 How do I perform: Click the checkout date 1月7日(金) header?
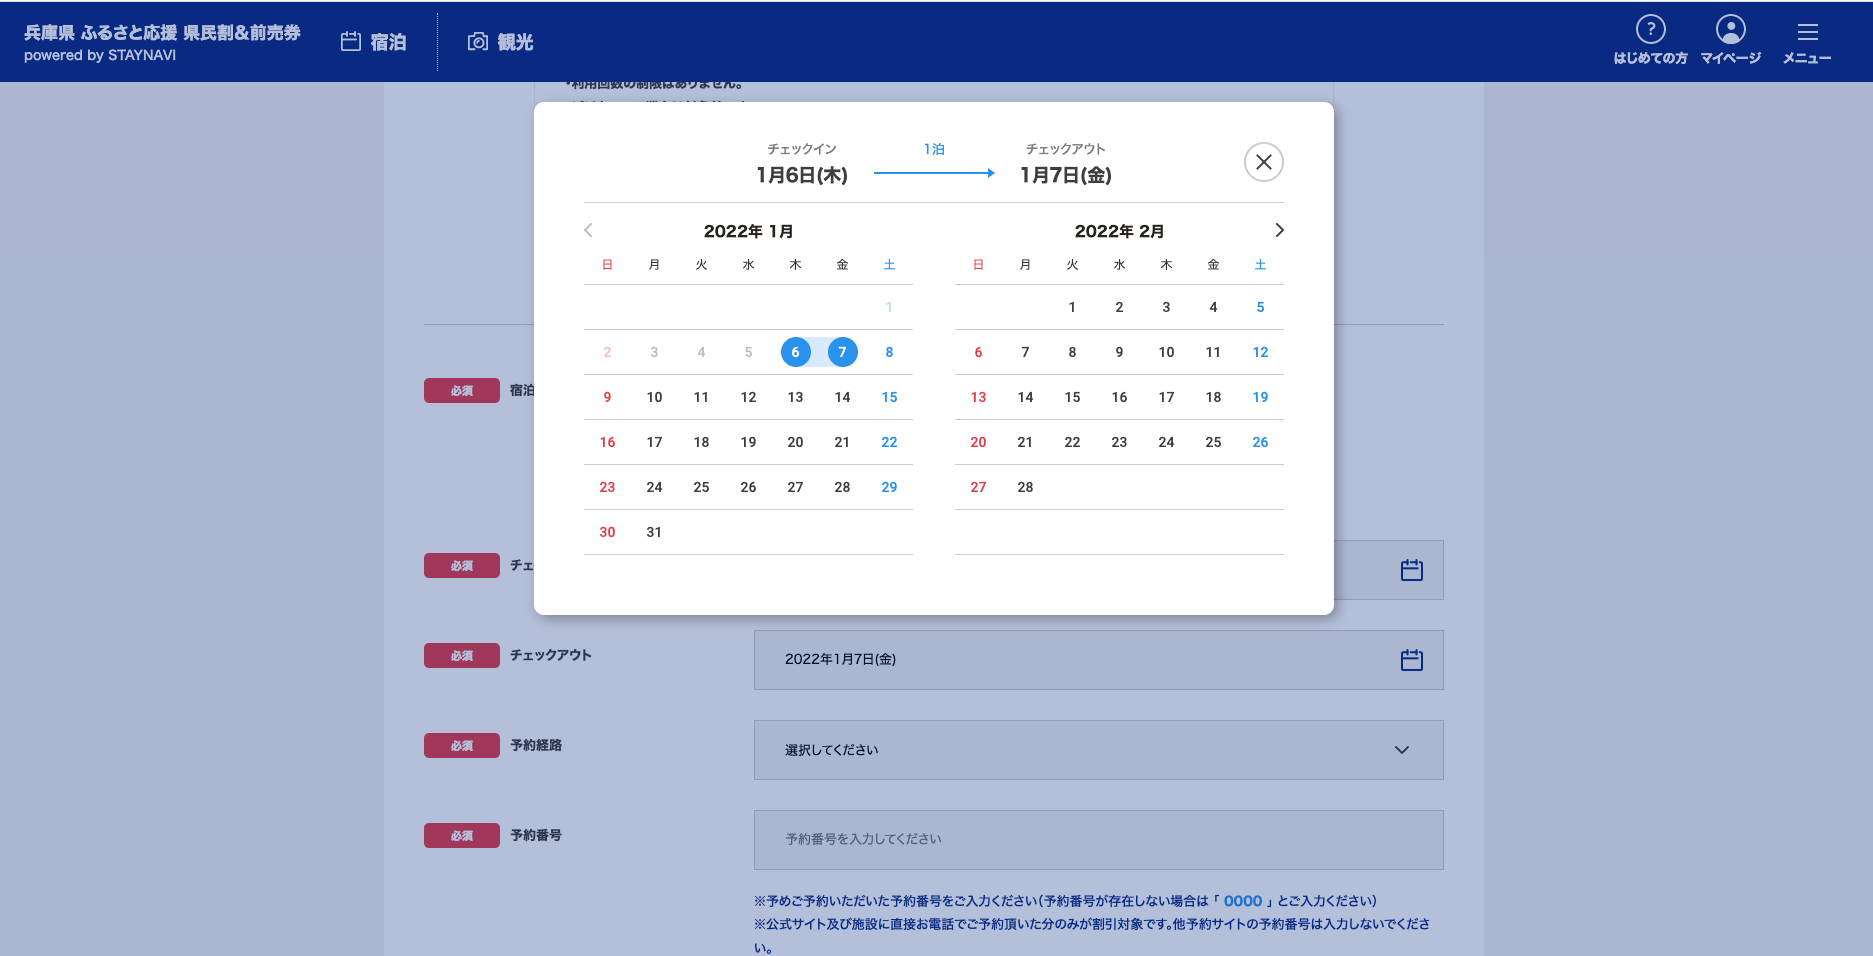(1066, 175)
